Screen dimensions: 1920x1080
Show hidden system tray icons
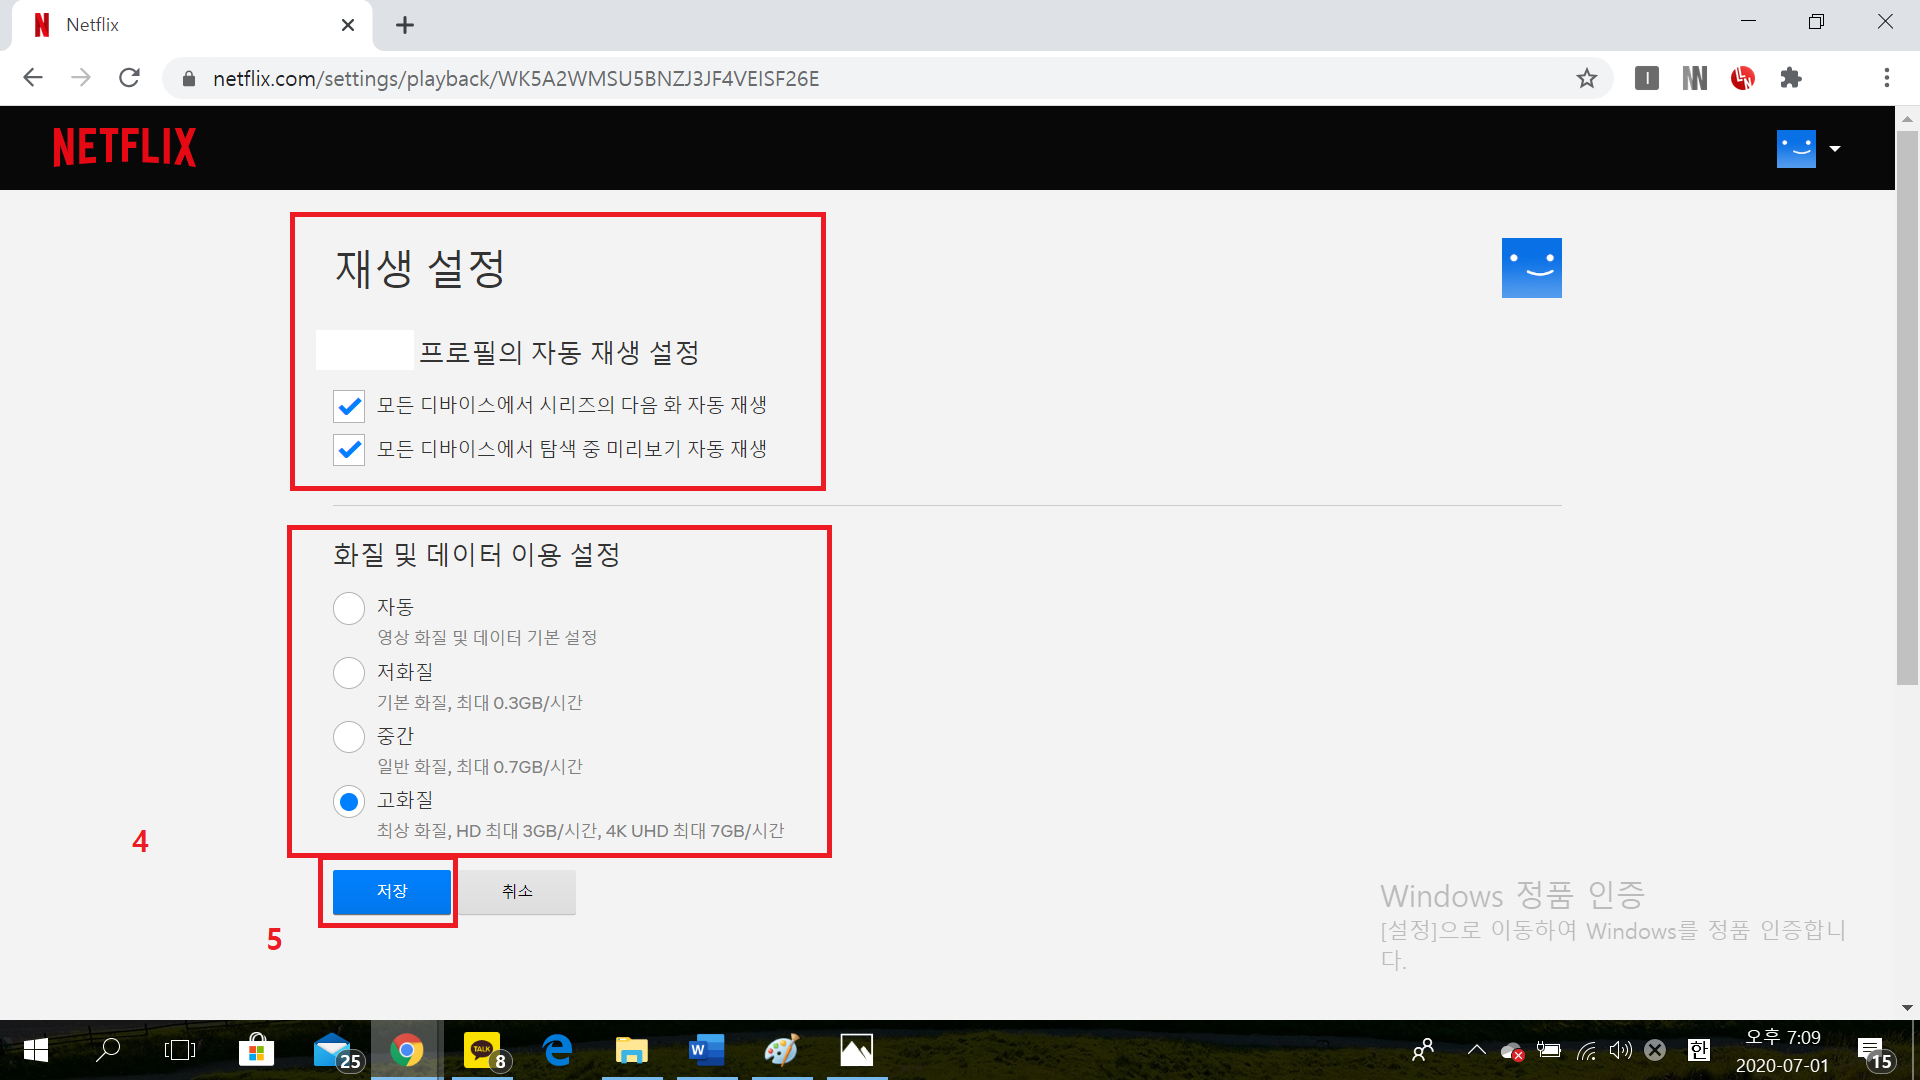coord(1476,1050)
